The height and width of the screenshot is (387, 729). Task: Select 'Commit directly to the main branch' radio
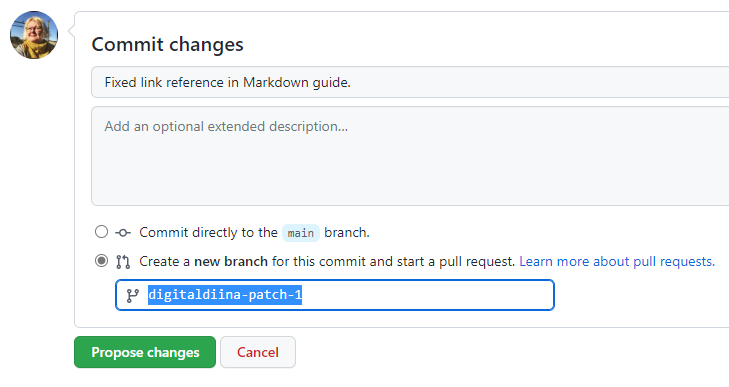101,232
